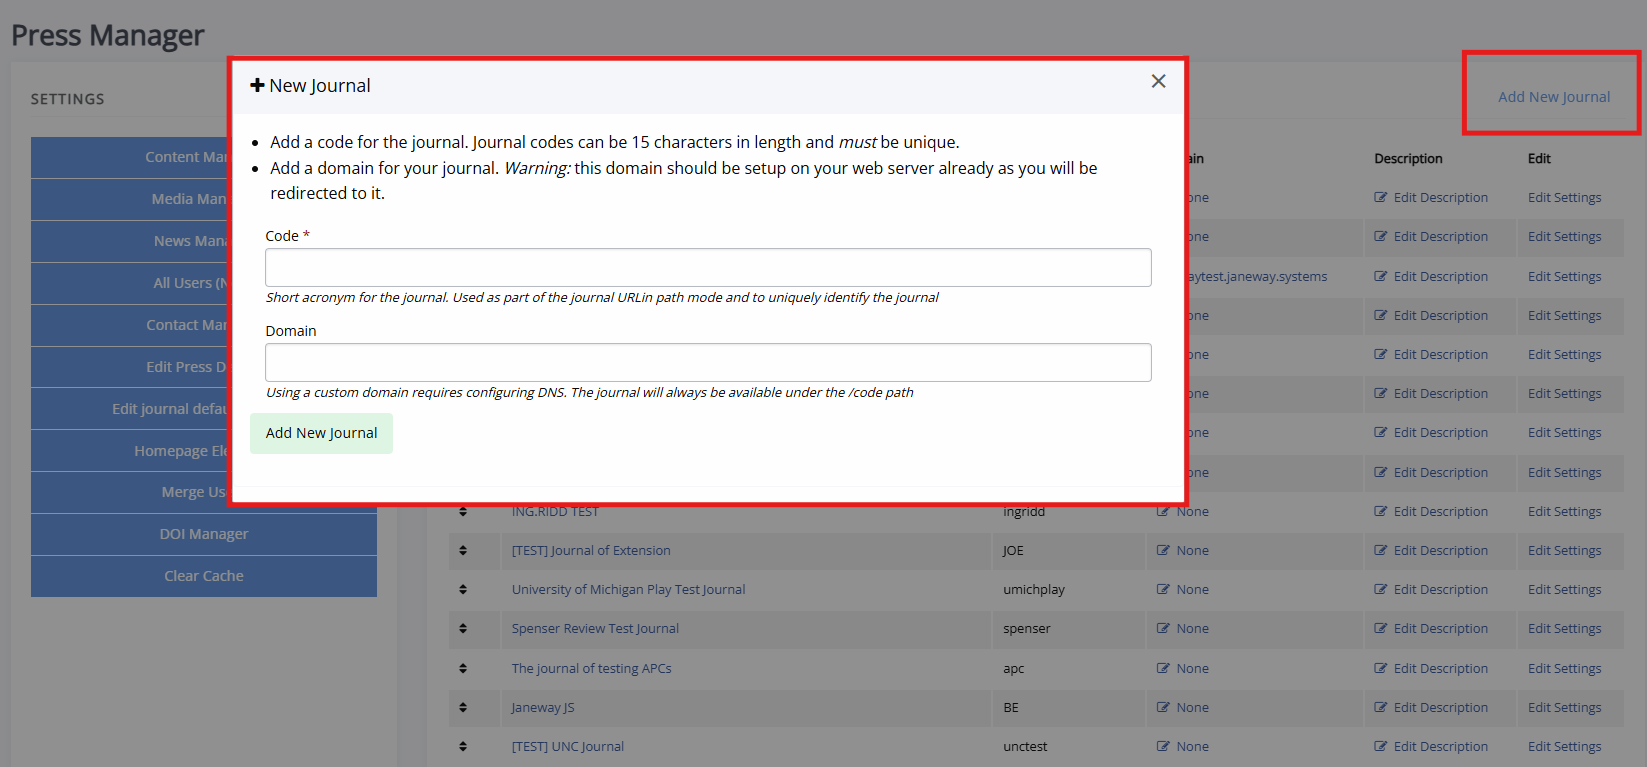Viewport: 1647px width, 767px height.
Task: Edit the domain in the ingridd row
Action: point(1183,512)
